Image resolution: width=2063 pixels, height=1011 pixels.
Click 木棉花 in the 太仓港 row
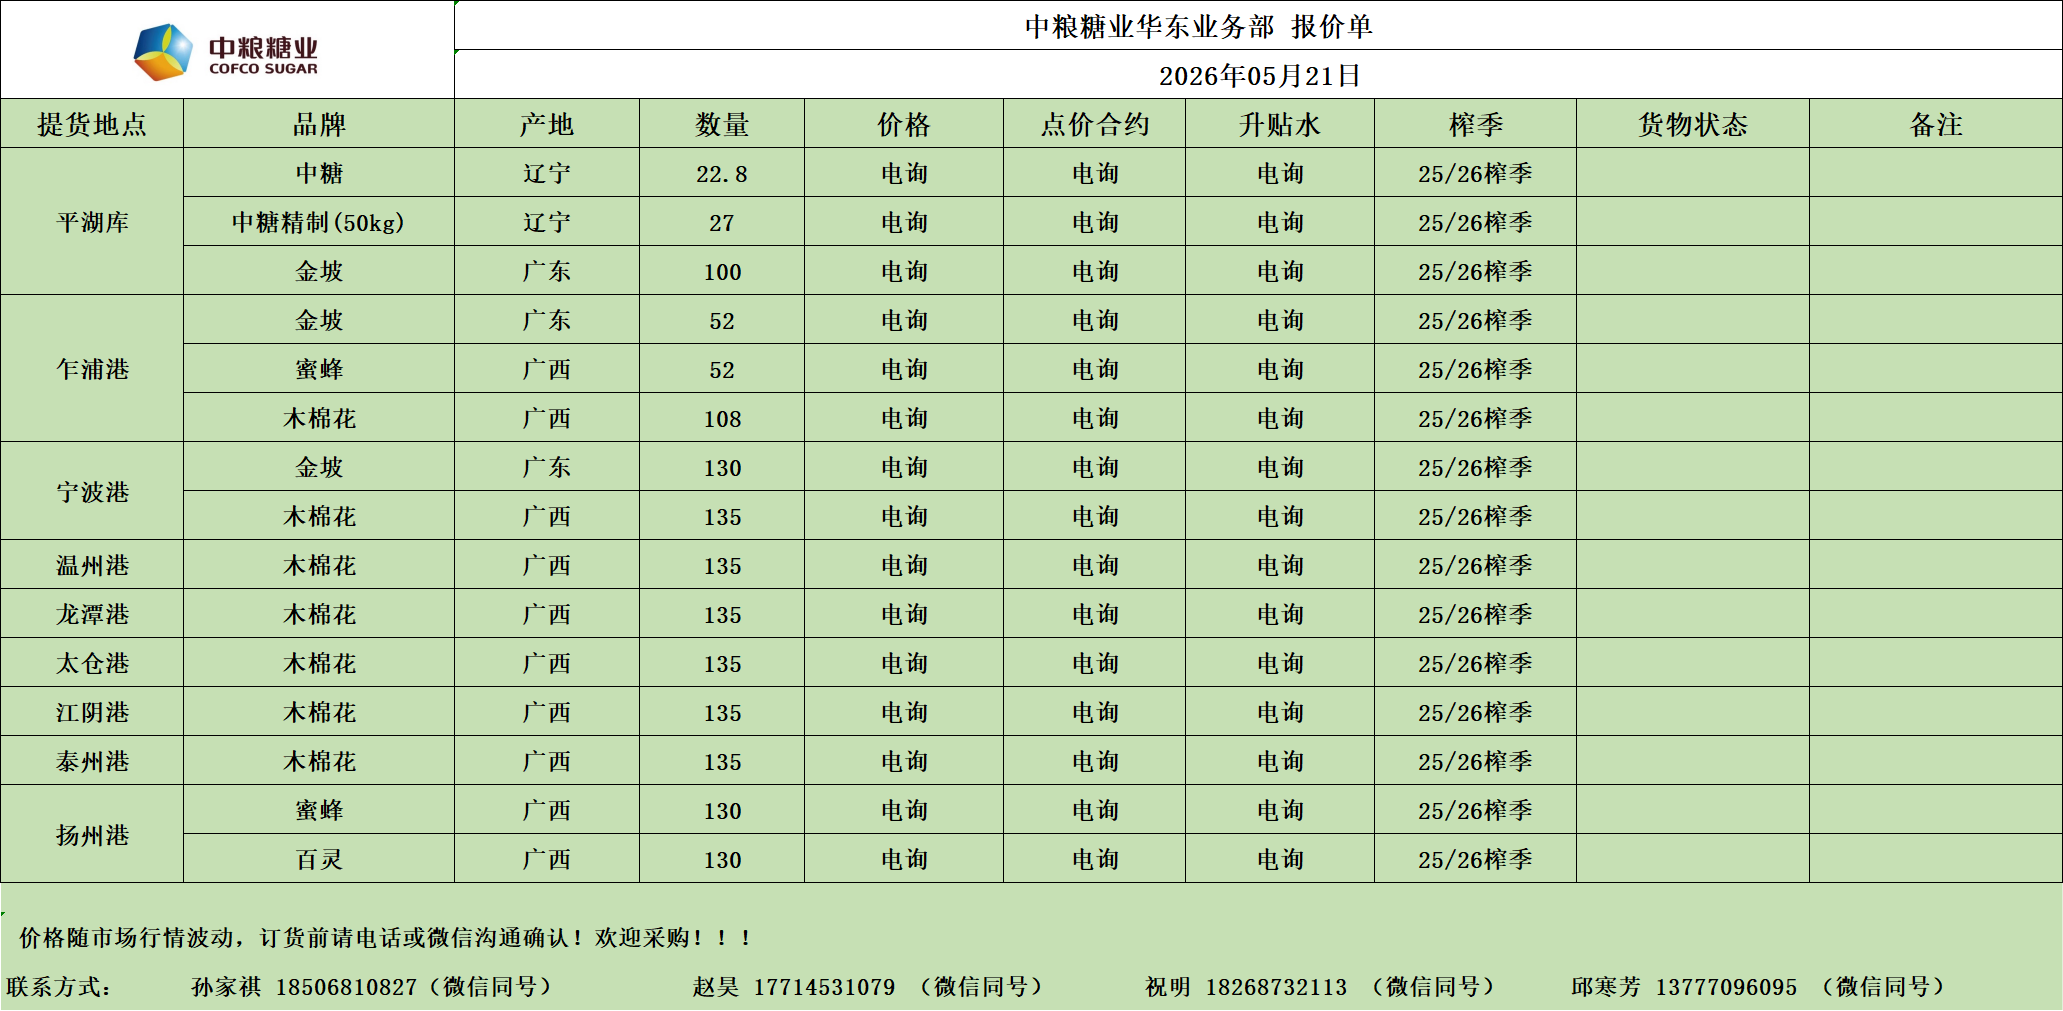coord(319,663)
